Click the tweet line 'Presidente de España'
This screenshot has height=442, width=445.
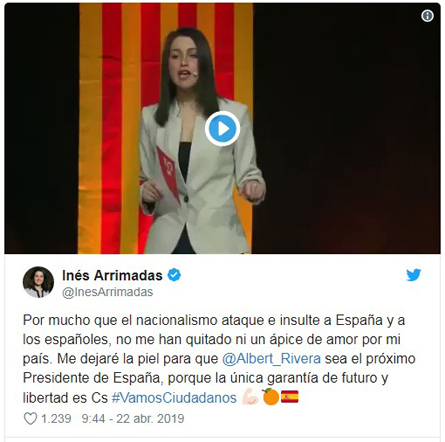(x=205, y=378)
